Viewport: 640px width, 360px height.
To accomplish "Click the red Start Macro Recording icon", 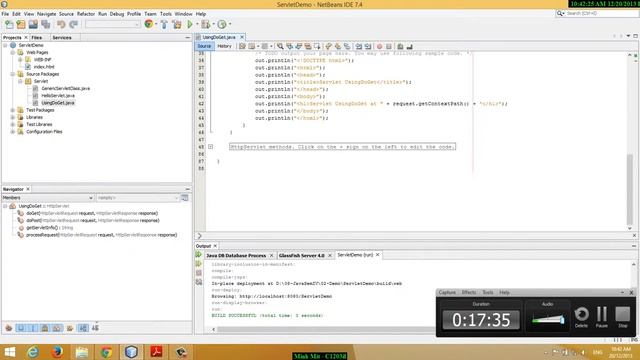I will [379, 47].
